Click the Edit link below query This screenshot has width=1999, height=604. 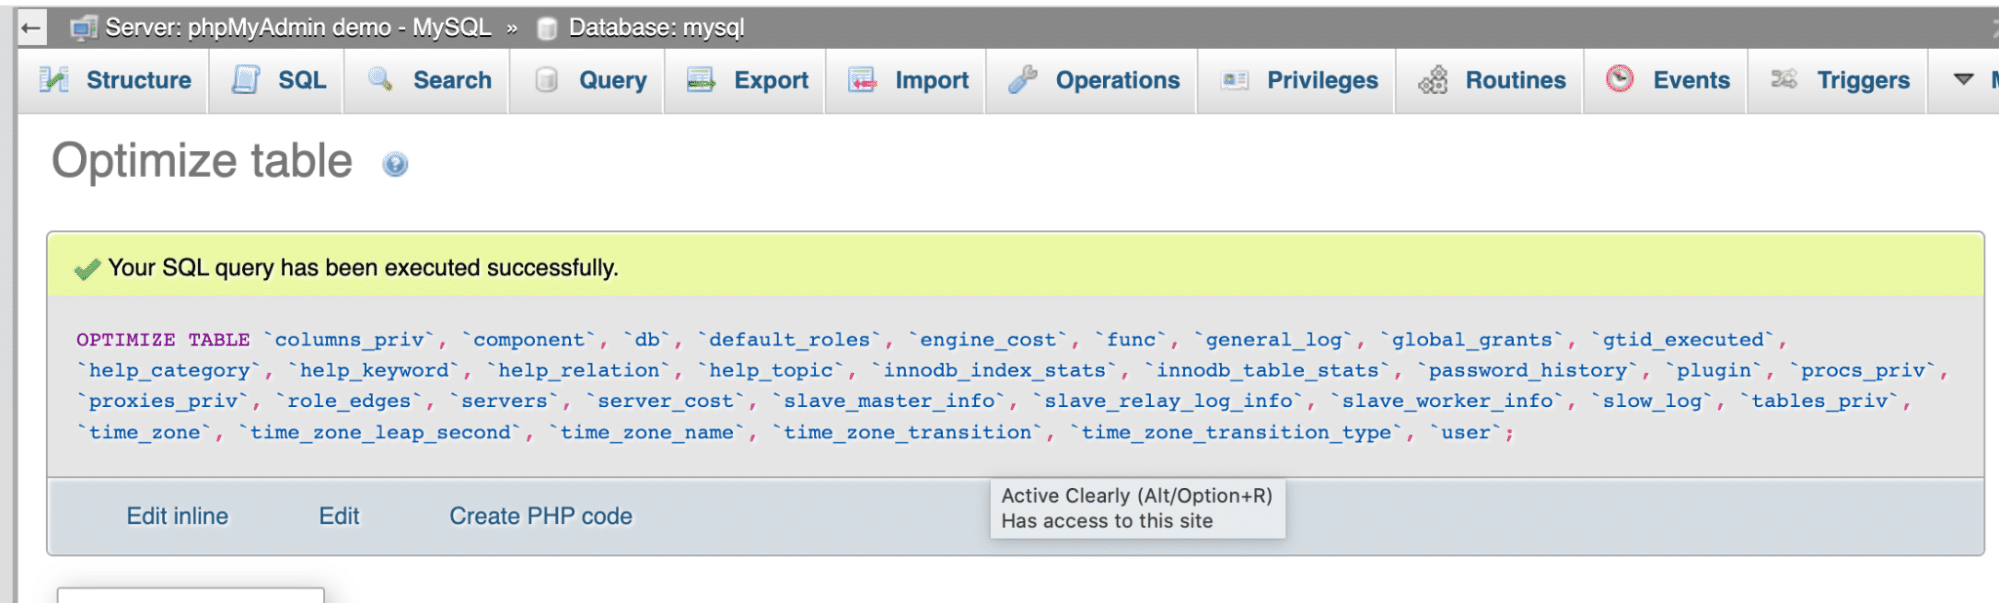click(x=339, y=517)
